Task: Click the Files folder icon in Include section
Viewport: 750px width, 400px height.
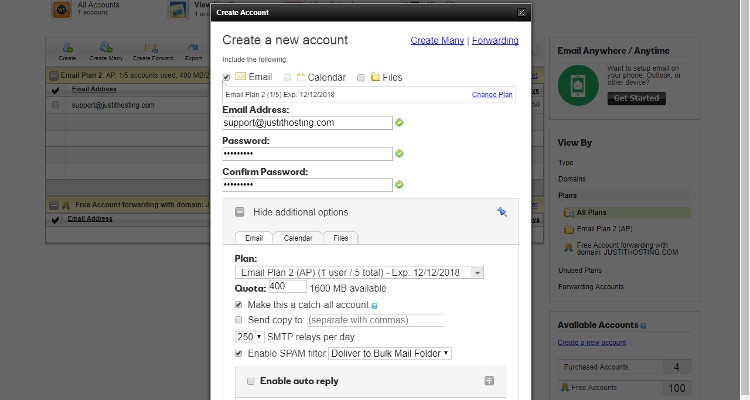Action: [375, 77]
